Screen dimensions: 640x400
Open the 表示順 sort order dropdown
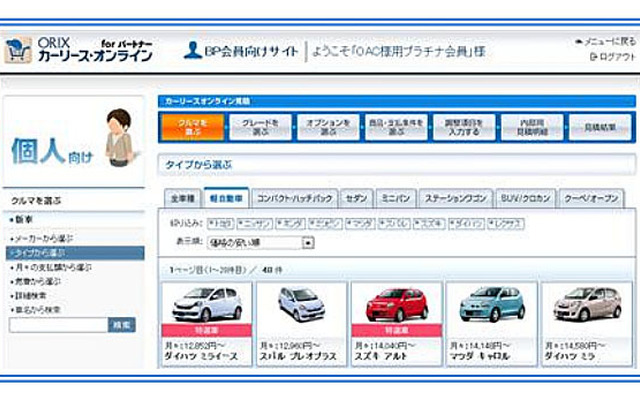click(x=261, y=243)
